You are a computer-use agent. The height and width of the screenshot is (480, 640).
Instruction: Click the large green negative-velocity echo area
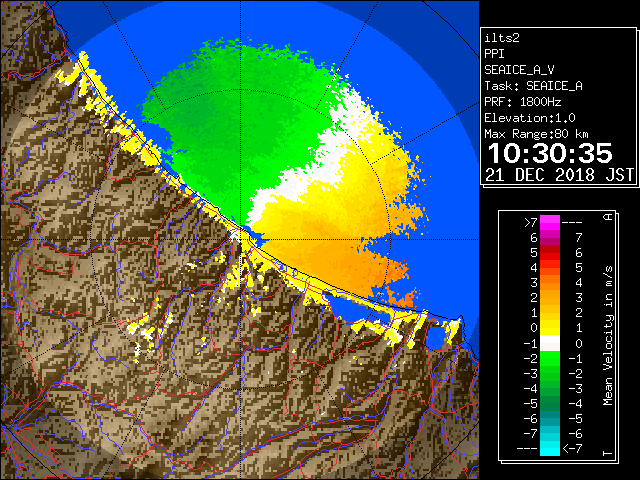241,131
